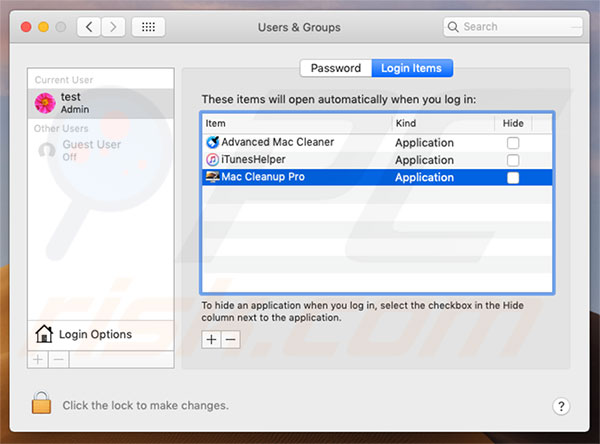The width and height of the screenshot is (600, 444).
Task: Click the iTunesHelper music icon
Action: tap(213, 159)
